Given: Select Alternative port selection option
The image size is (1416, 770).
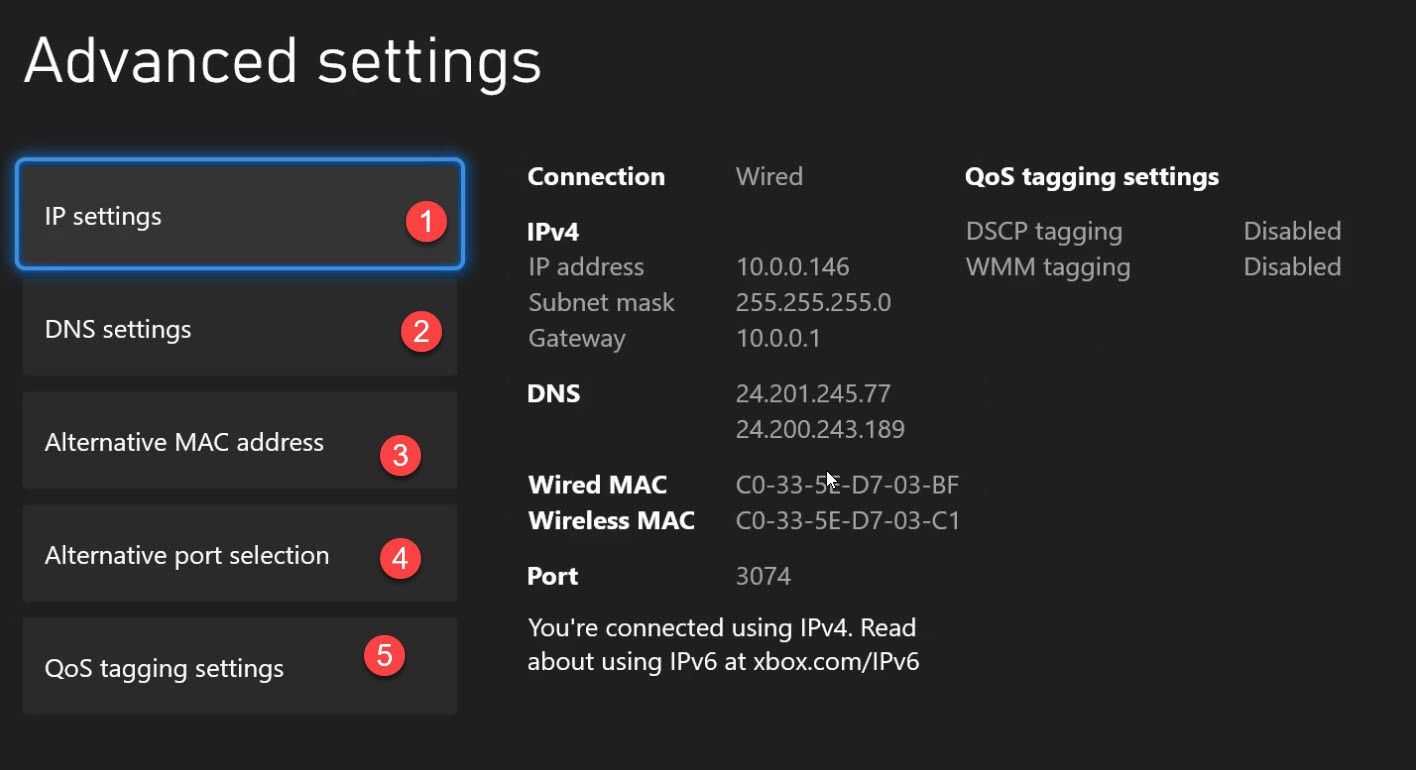Looking at the screenshot, I should 240,554.
